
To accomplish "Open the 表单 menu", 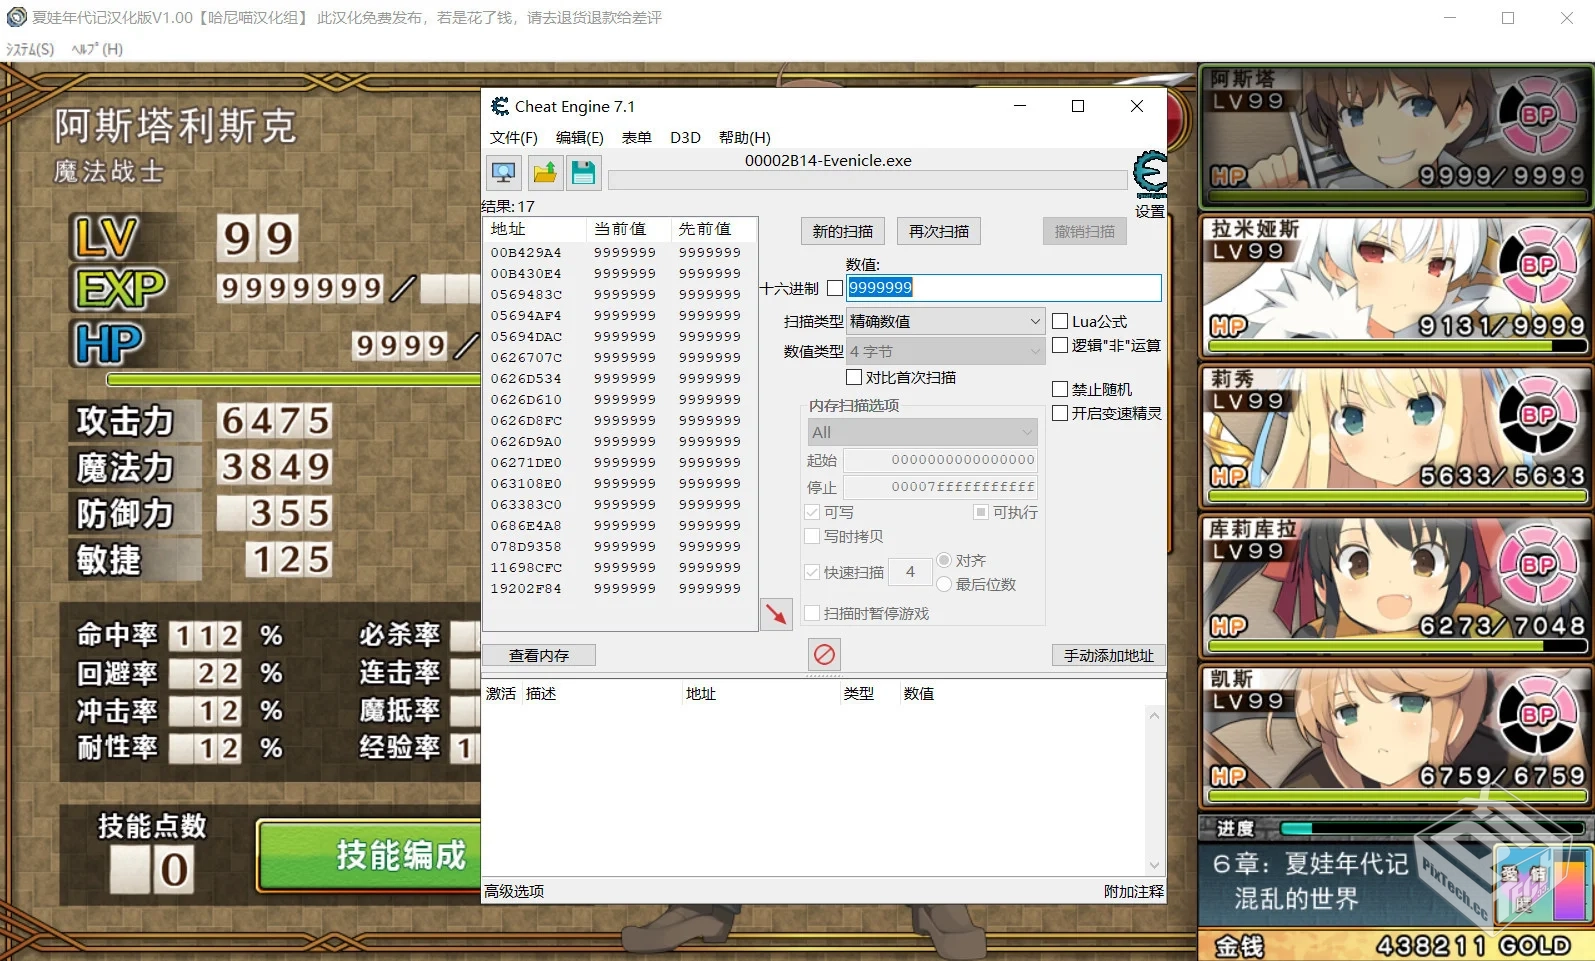I will tap(637, 137).
